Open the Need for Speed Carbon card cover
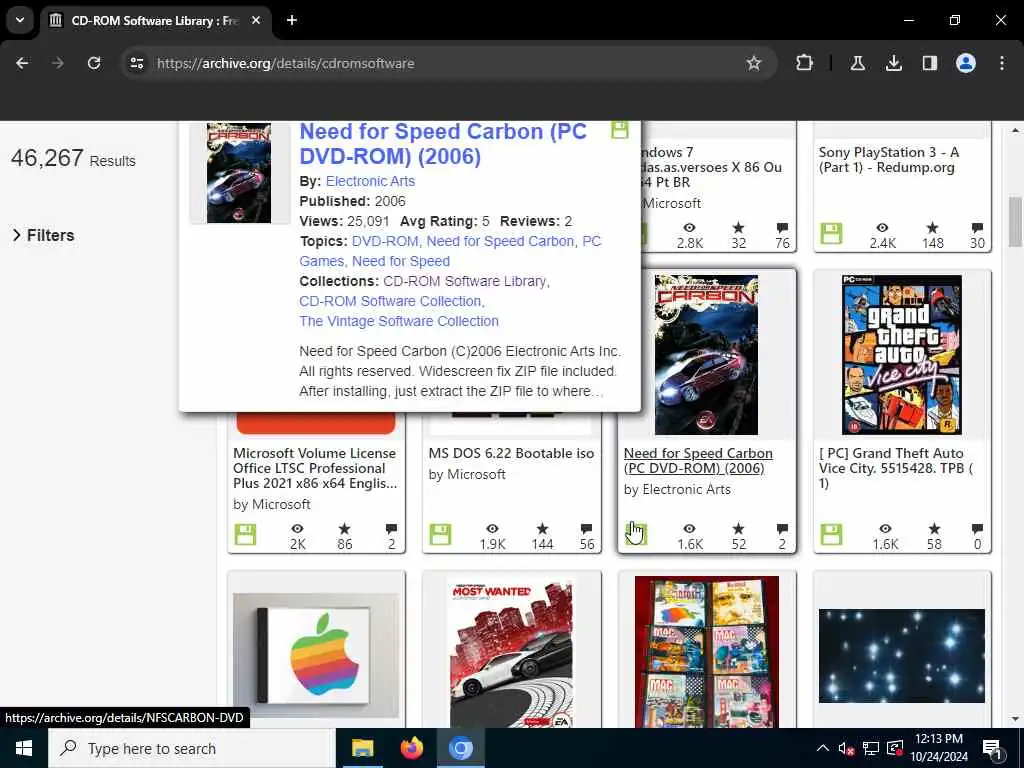This screenshot has width=1024, height=768. pos(706,355)
